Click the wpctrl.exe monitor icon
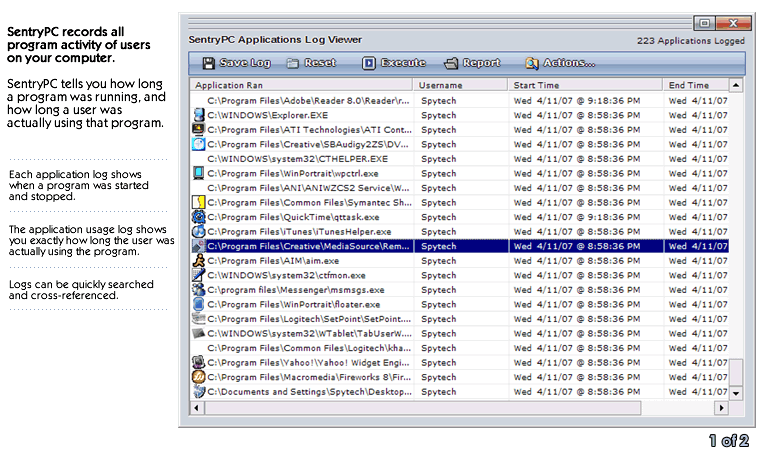The width and height of the screenshot is (761, 454). point(199,173)
